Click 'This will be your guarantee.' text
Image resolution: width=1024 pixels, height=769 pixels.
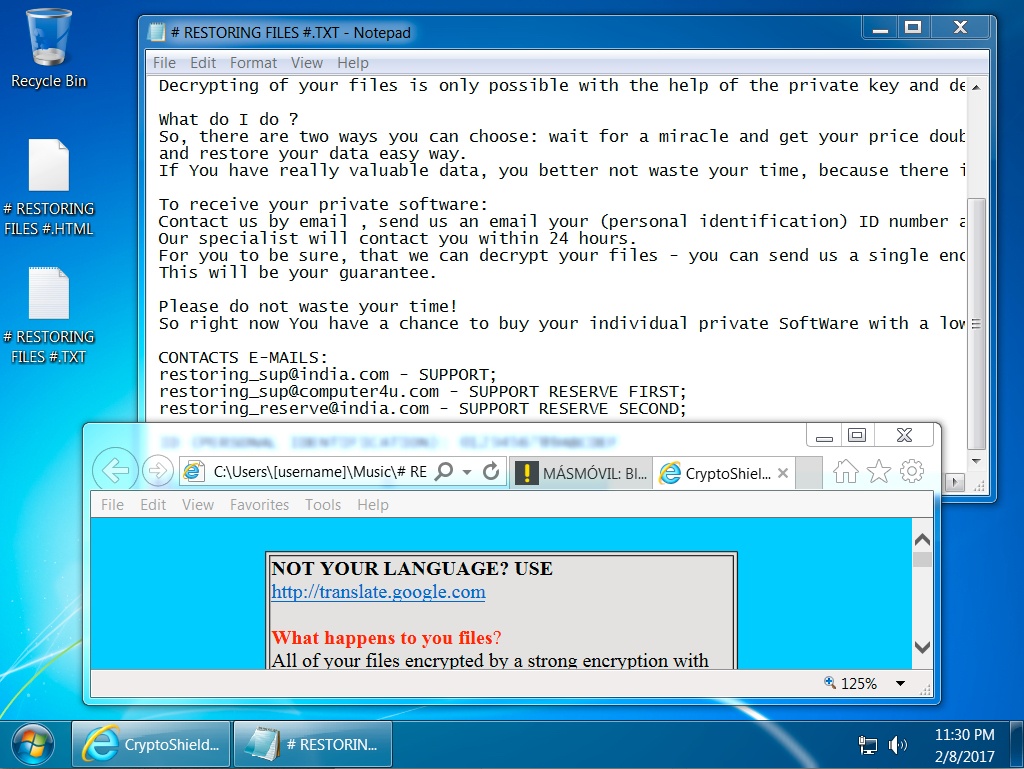click(x=298, y=273)
